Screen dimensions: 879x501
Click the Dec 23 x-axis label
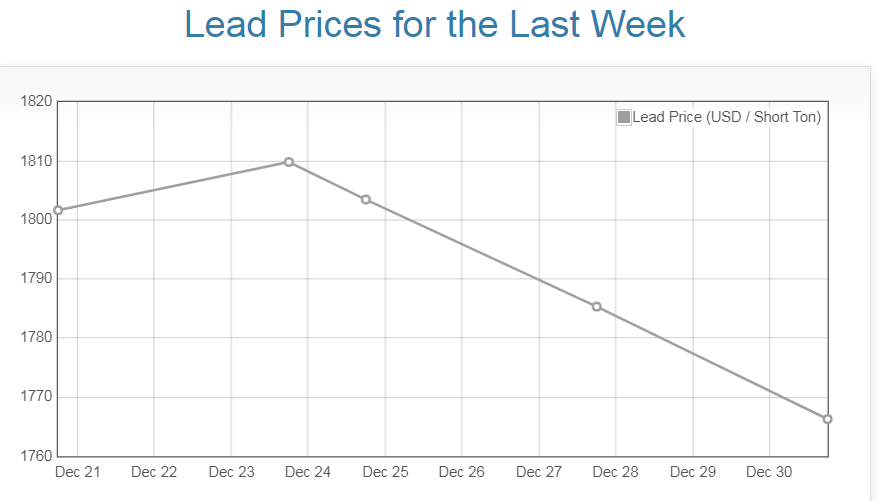point(231,472)
